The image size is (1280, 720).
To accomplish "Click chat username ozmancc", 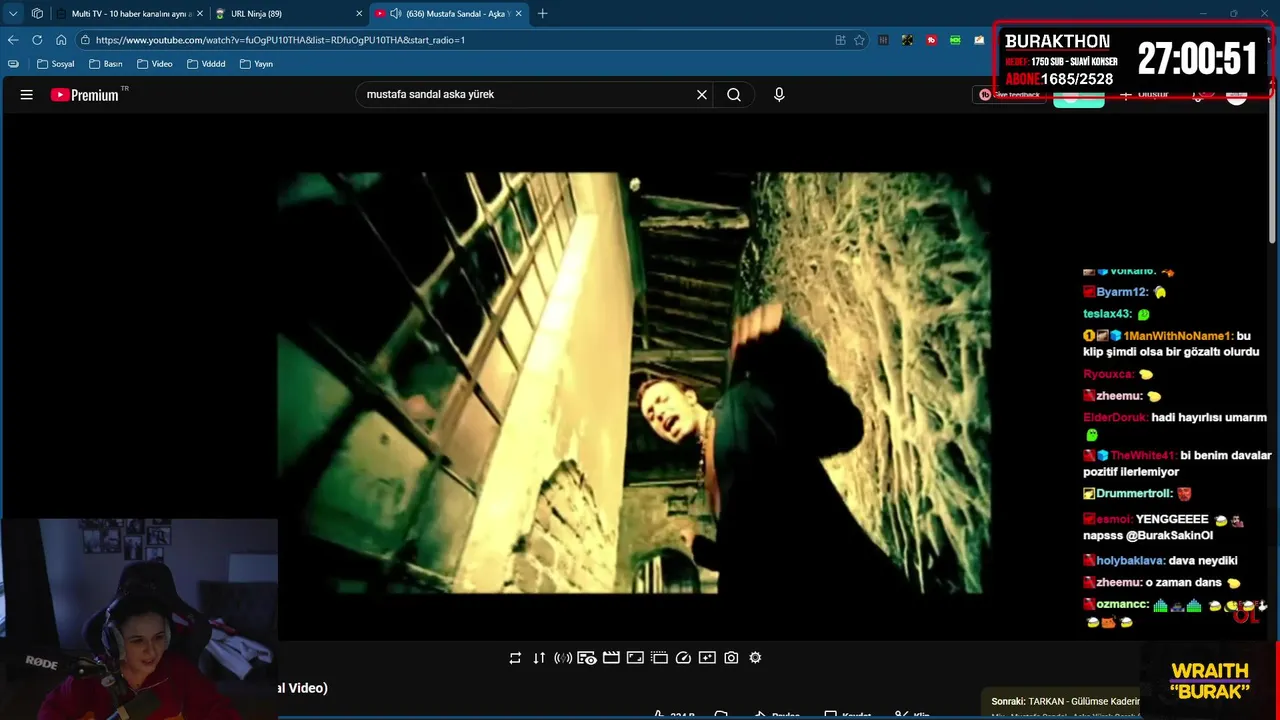I will tap(1122, 605).
